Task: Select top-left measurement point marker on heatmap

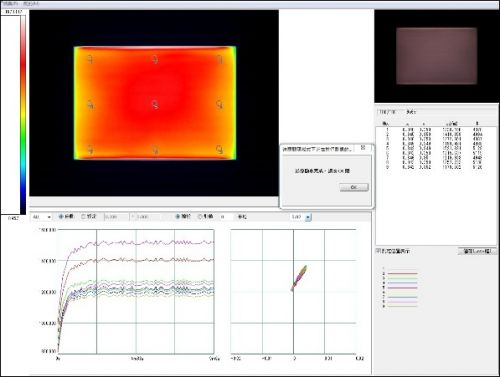Action: (90, 60)
